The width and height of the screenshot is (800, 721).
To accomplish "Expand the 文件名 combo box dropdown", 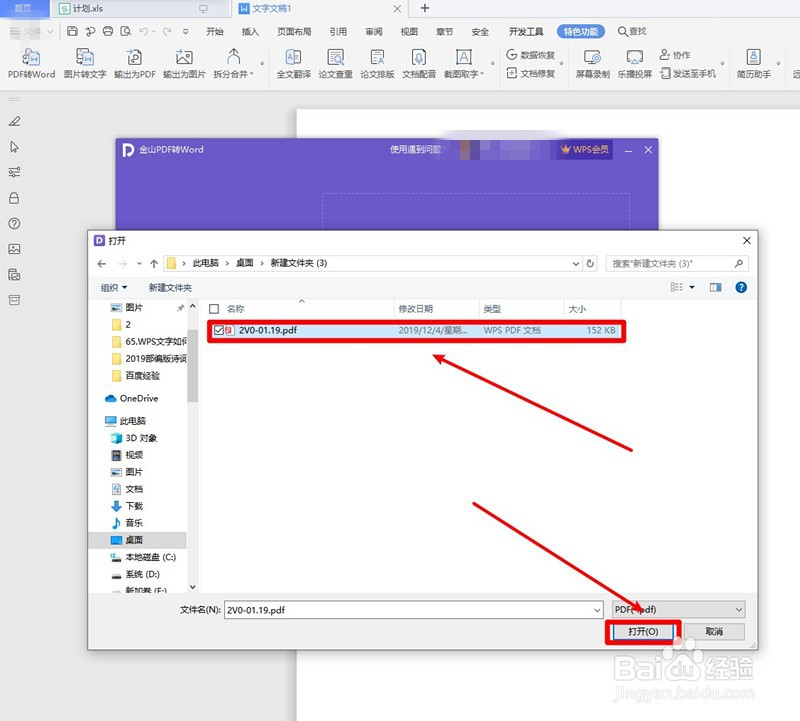I will (597, 610).
